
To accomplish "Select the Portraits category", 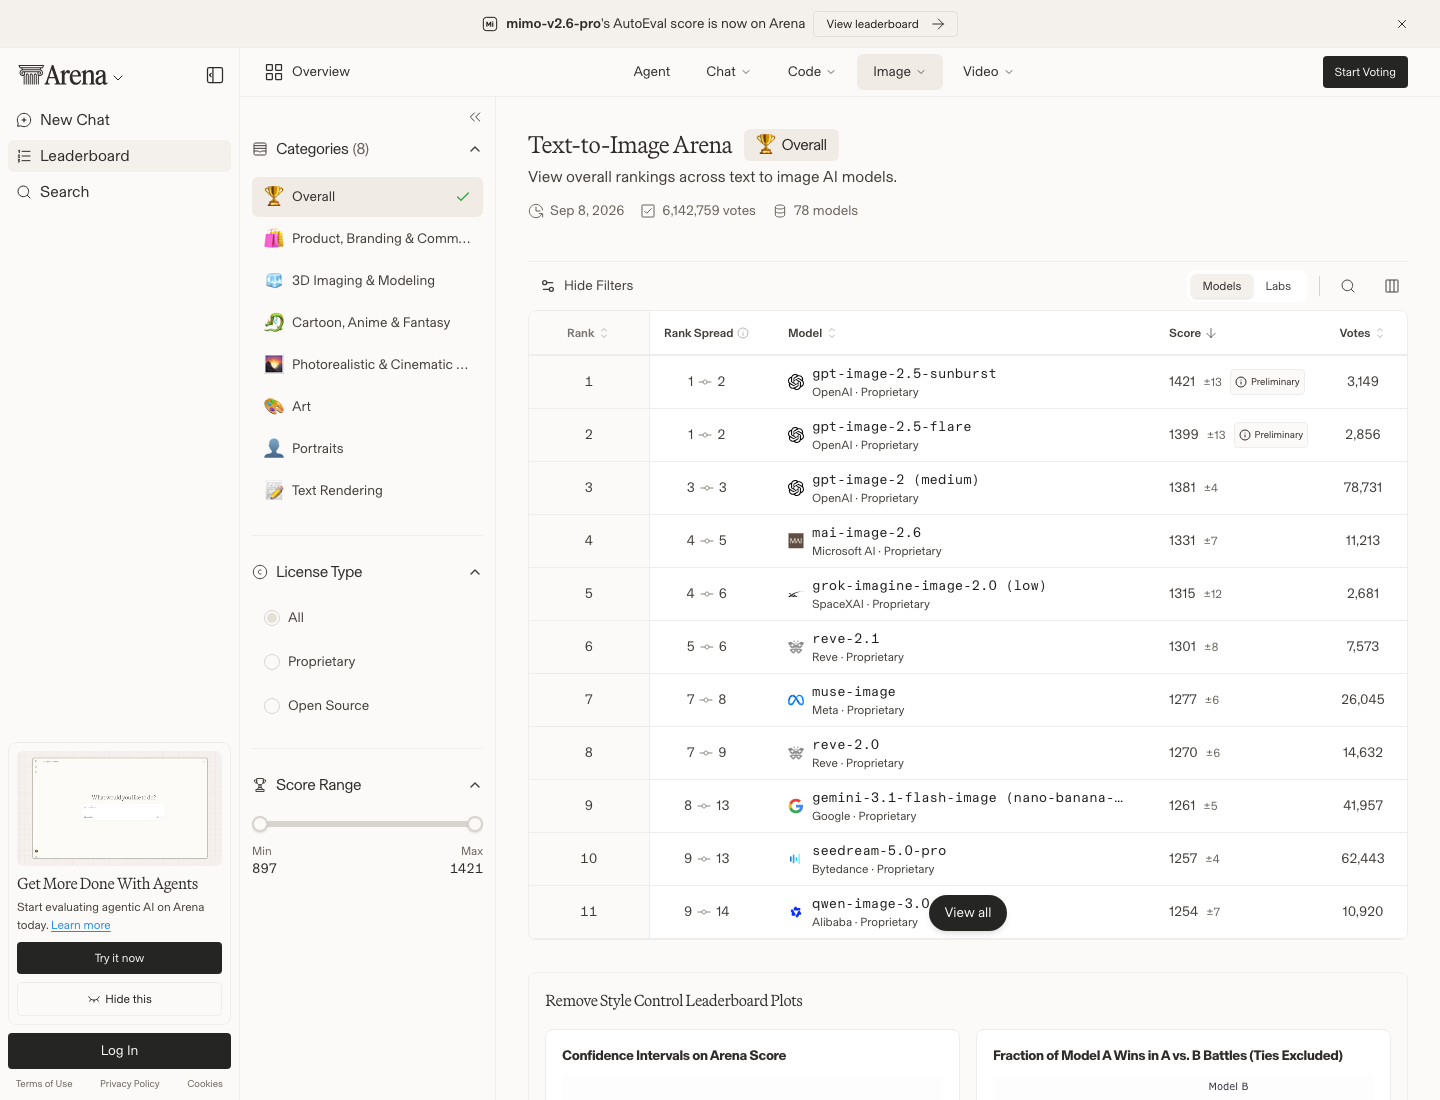I will [x=367, y=448].
